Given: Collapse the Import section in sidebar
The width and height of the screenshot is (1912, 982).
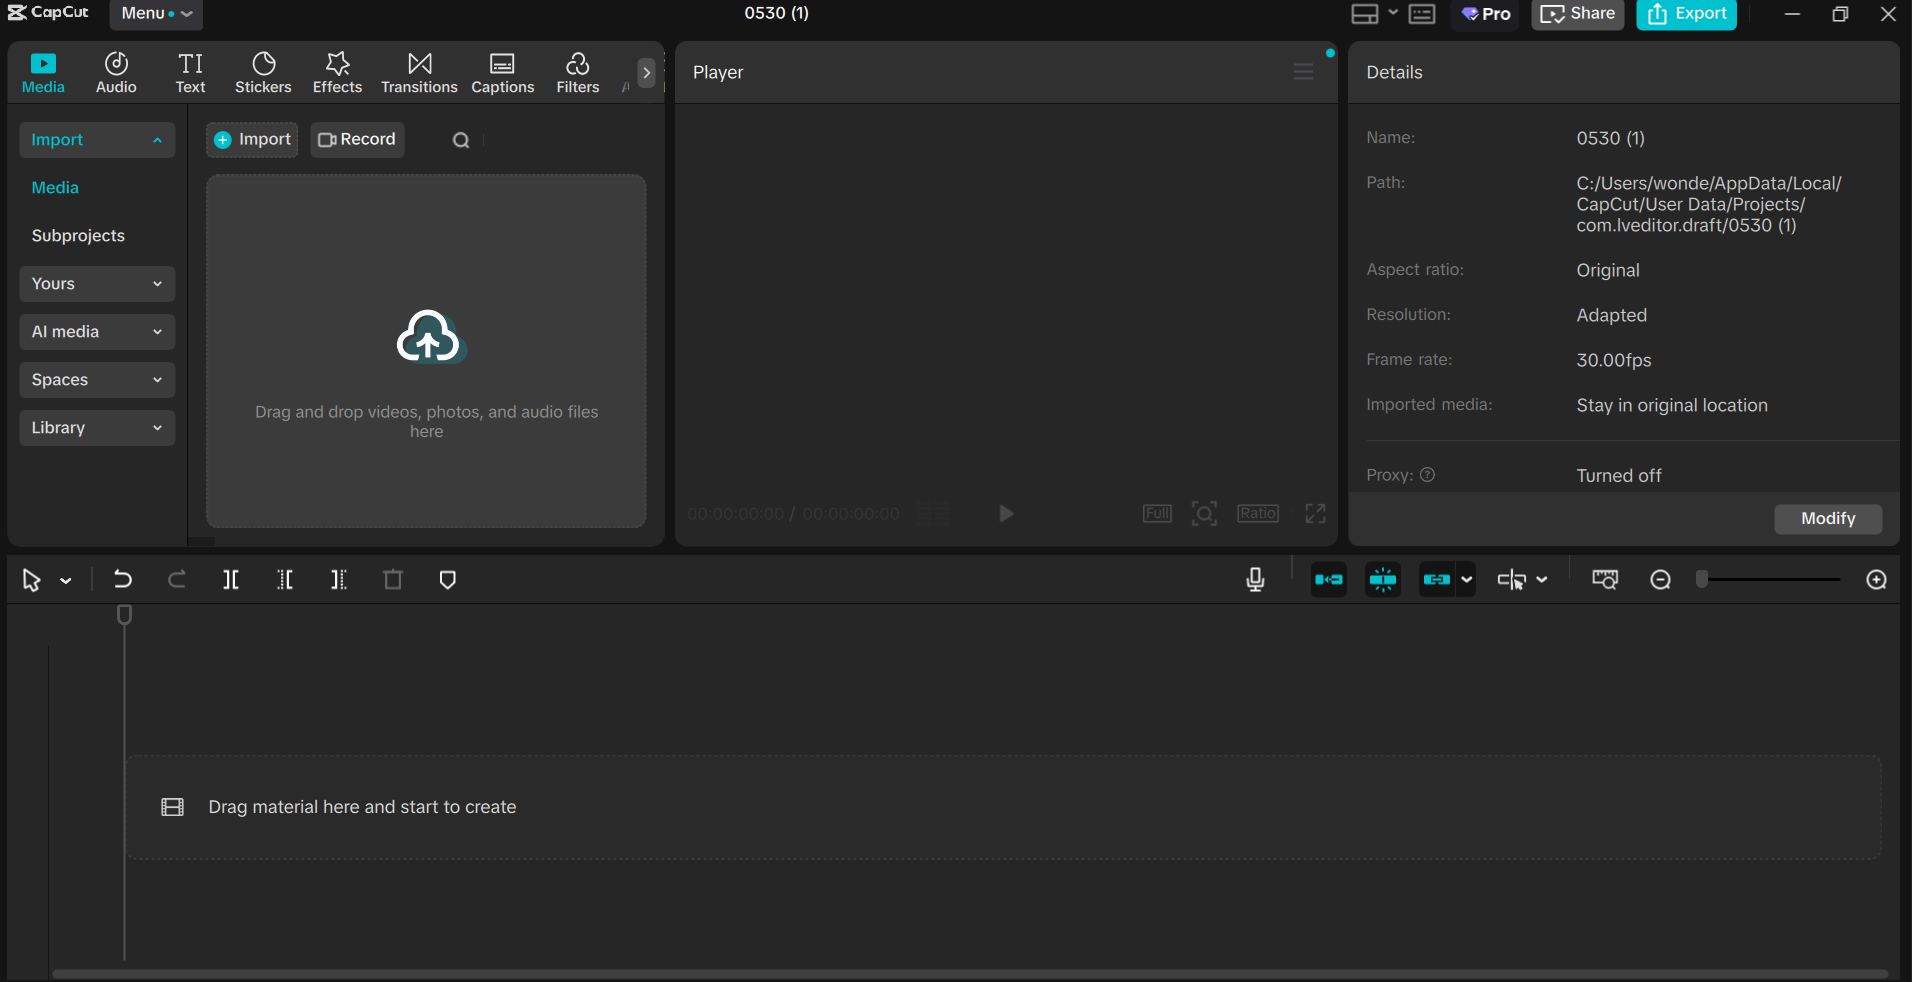Looking at the screenshot, I should pos(97,140).
